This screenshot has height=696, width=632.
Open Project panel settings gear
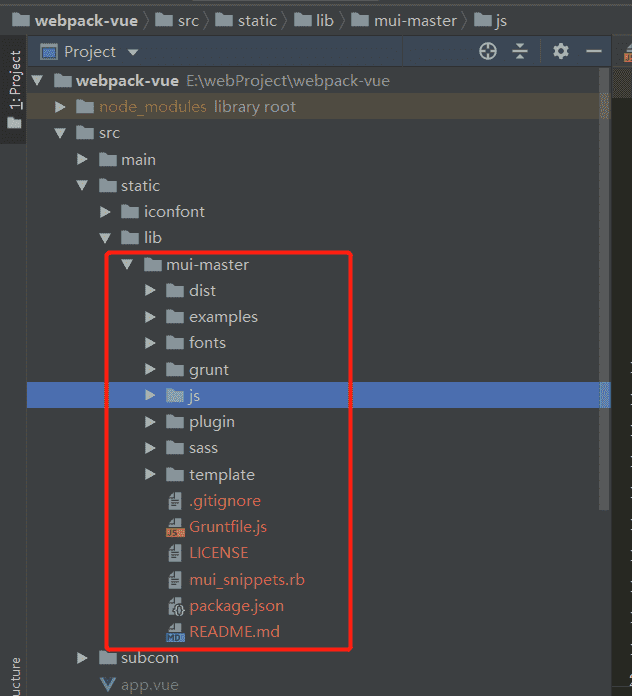(561, 51)
